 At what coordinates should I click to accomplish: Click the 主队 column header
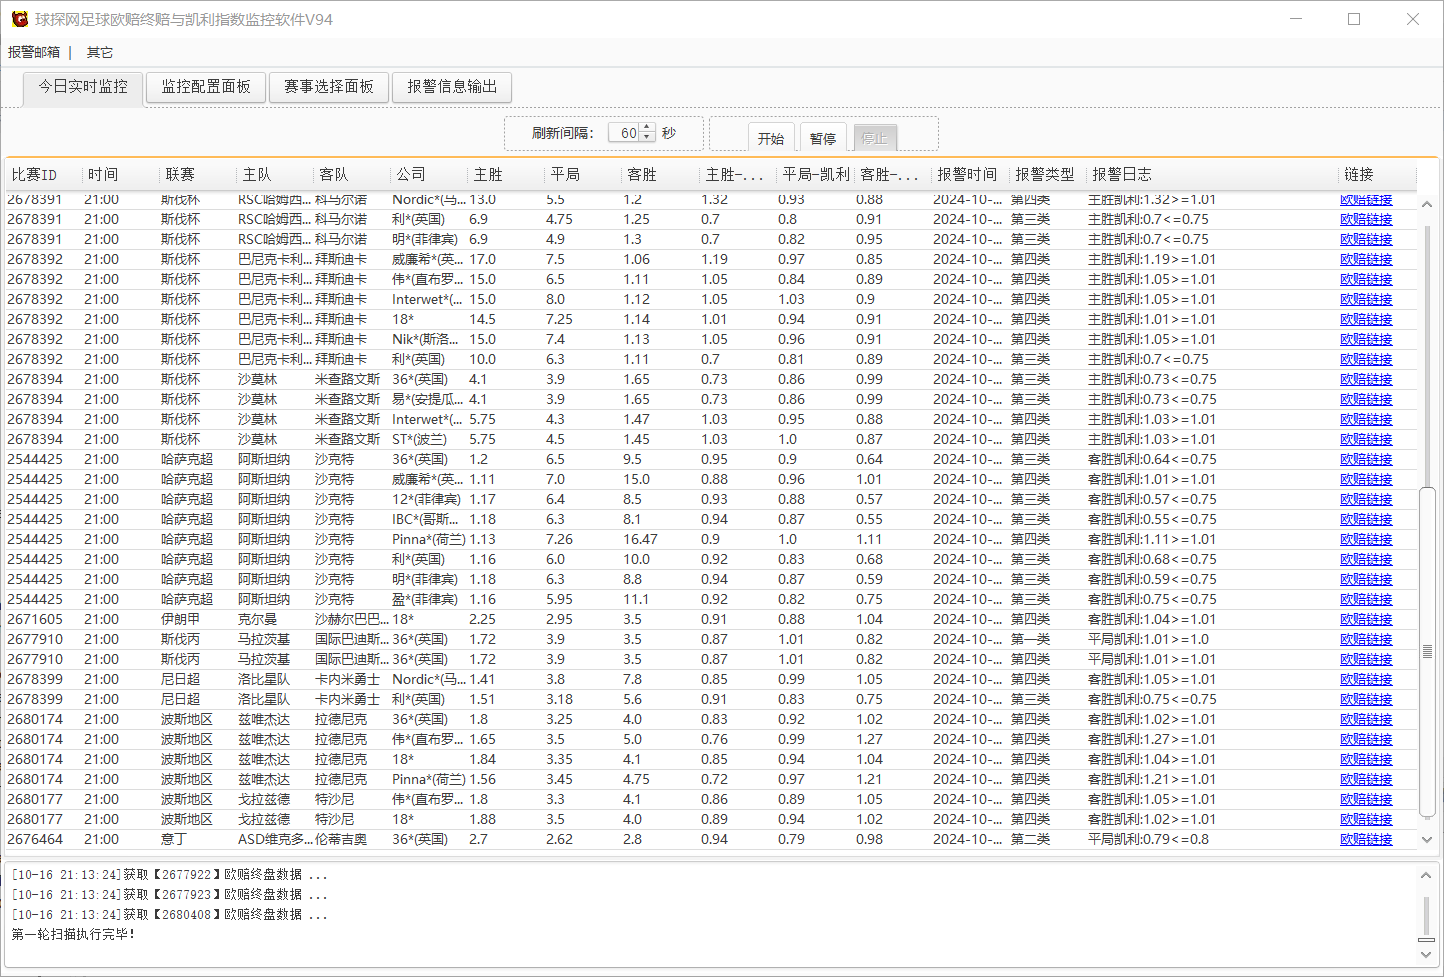pos(274,175)
